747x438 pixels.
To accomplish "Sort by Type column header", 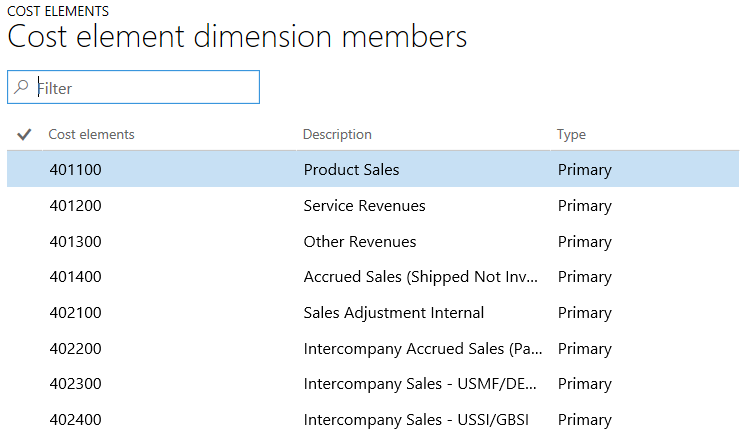I will click(571, 135).
